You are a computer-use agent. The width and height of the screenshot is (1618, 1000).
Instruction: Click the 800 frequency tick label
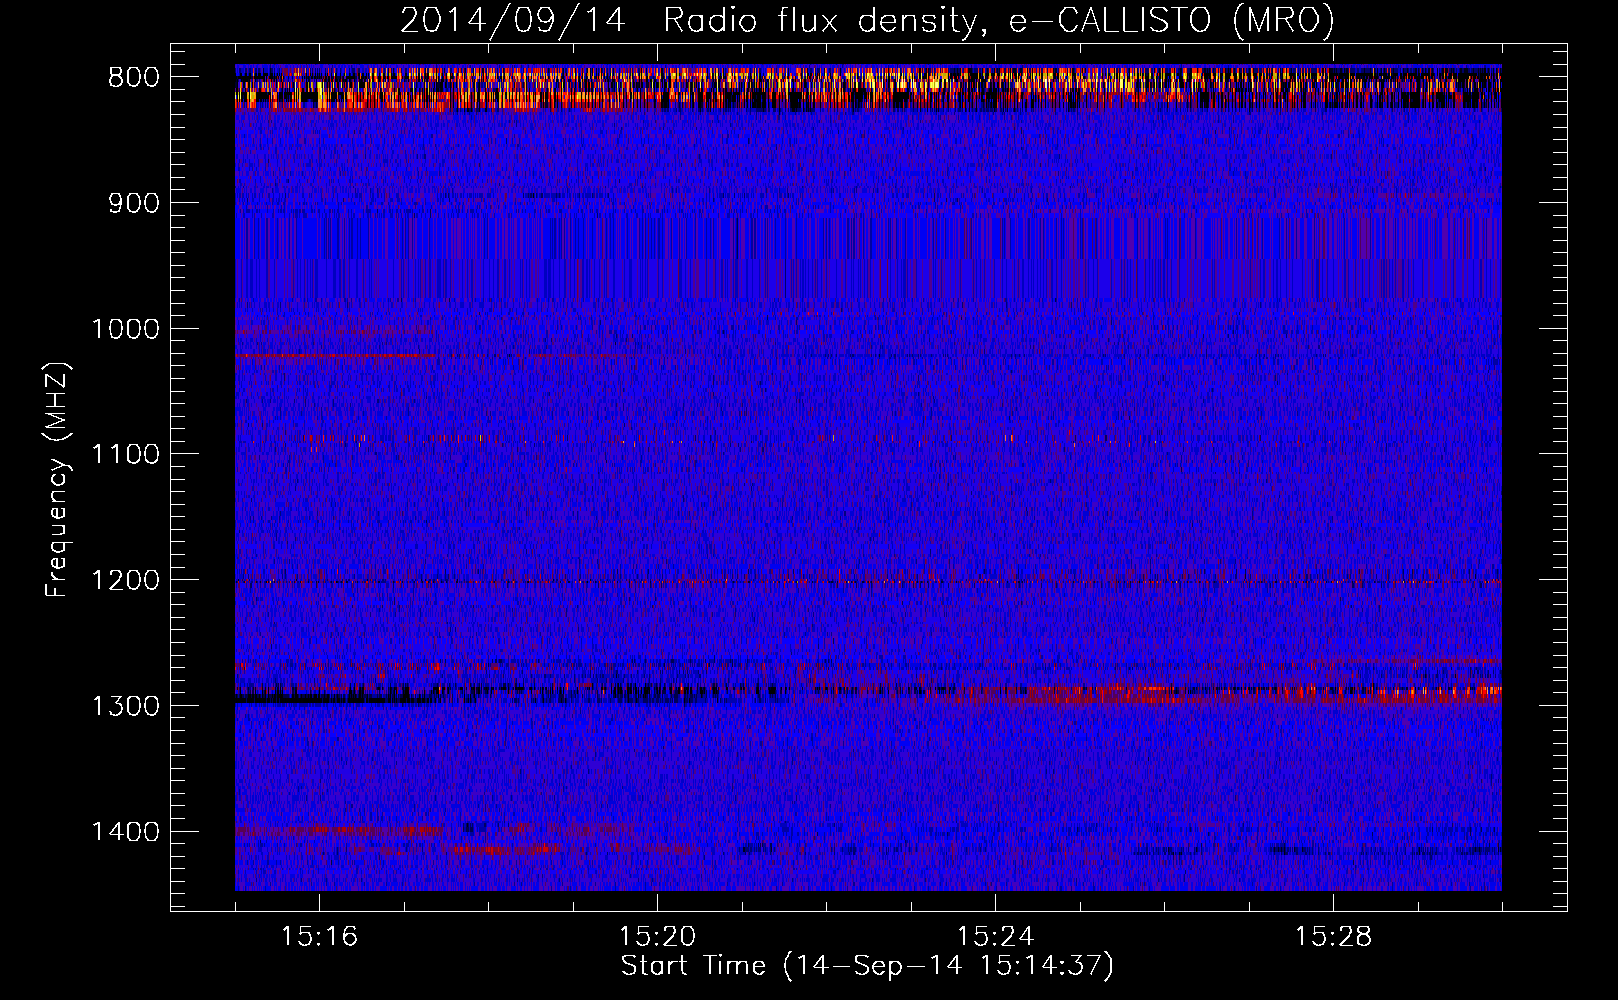[x=133, y=77]
